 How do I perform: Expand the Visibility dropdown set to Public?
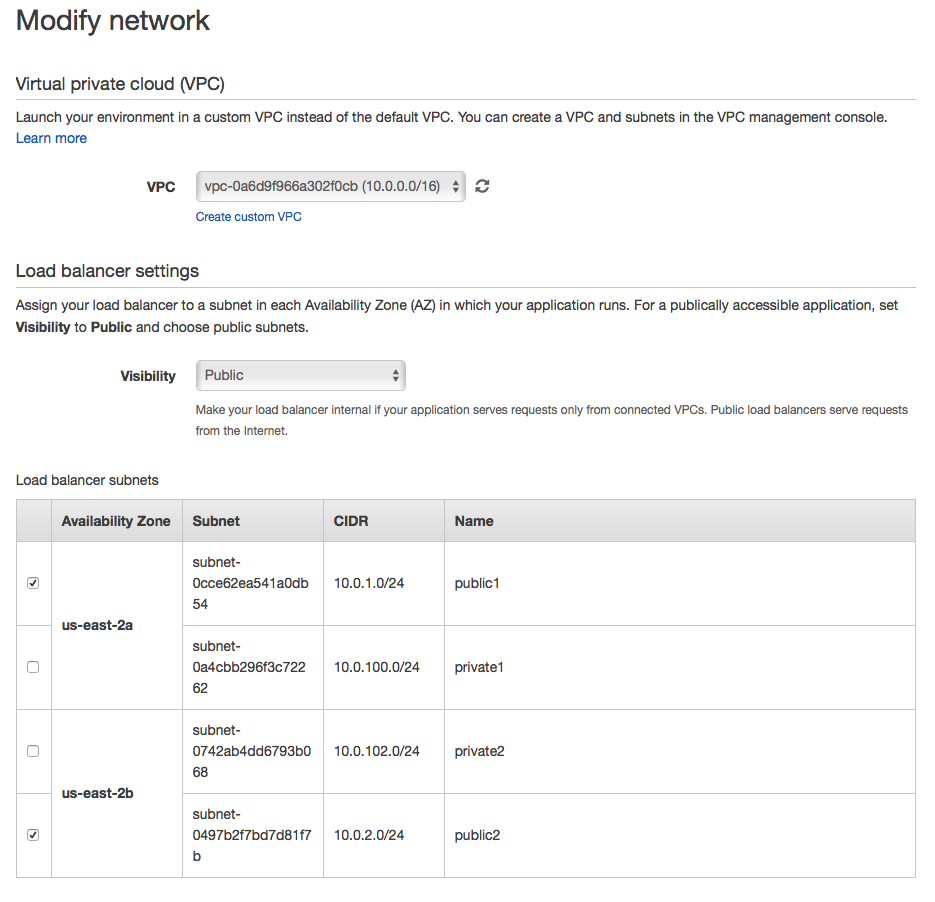tap(301, 375)
